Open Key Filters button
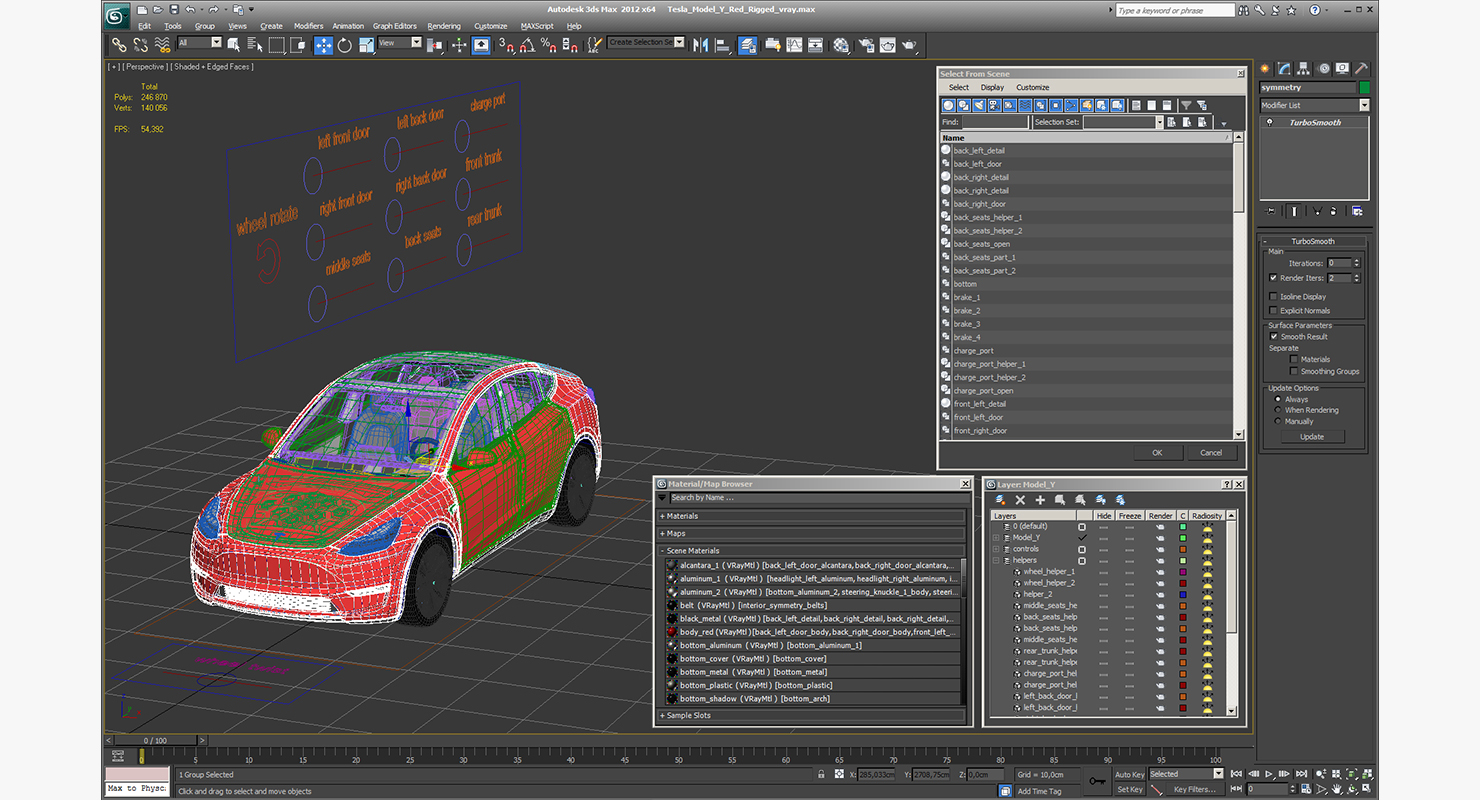Screen dimensions: 1480x800 click(x=1195, y=789)
